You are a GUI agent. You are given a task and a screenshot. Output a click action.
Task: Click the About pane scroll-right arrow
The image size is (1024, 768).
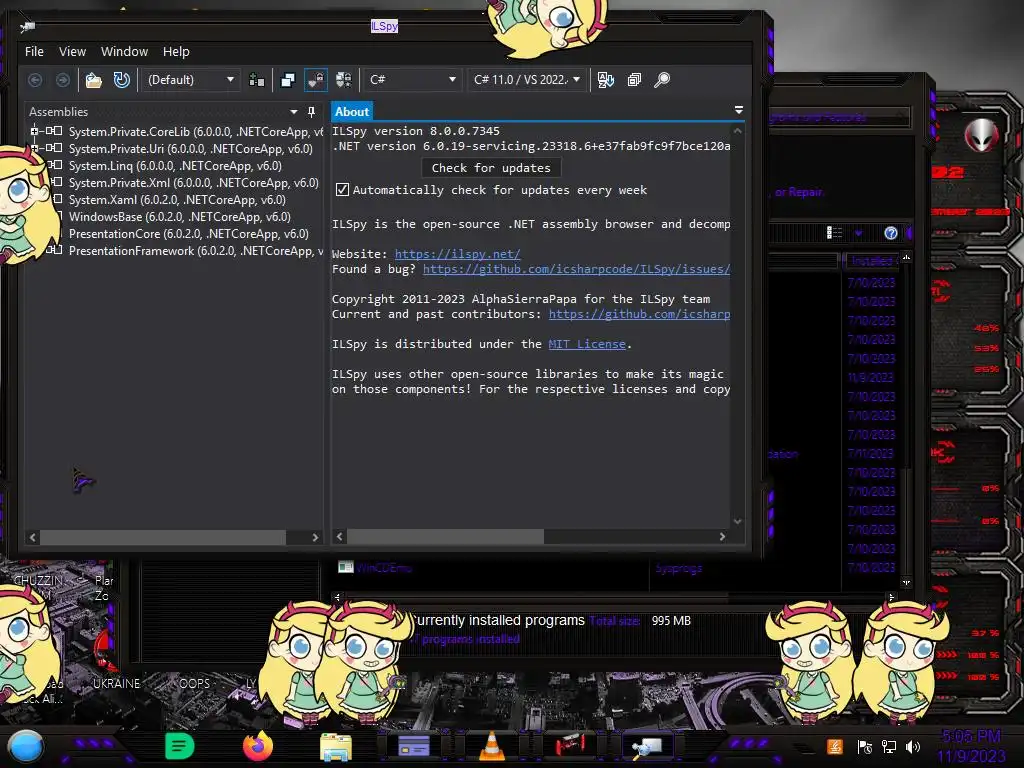(722, 537)
